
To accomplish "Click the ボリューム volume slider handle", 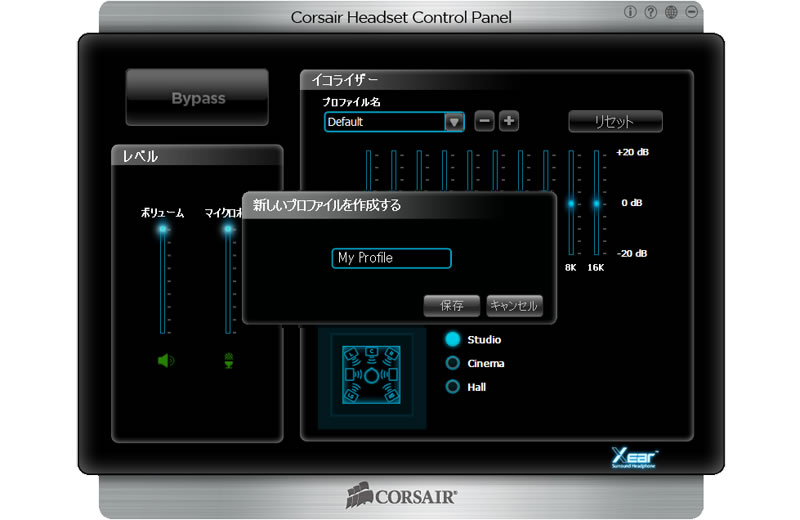I will (x=163, y=229).
